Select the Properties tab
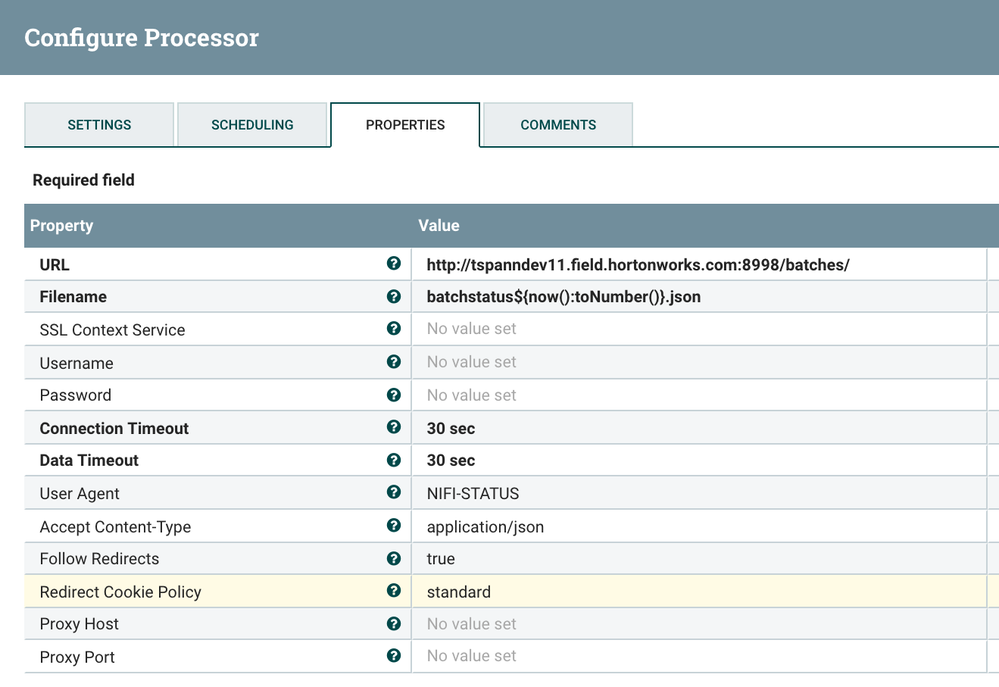Viewport: 999px width, 687px height. click(x=405, y=125)
